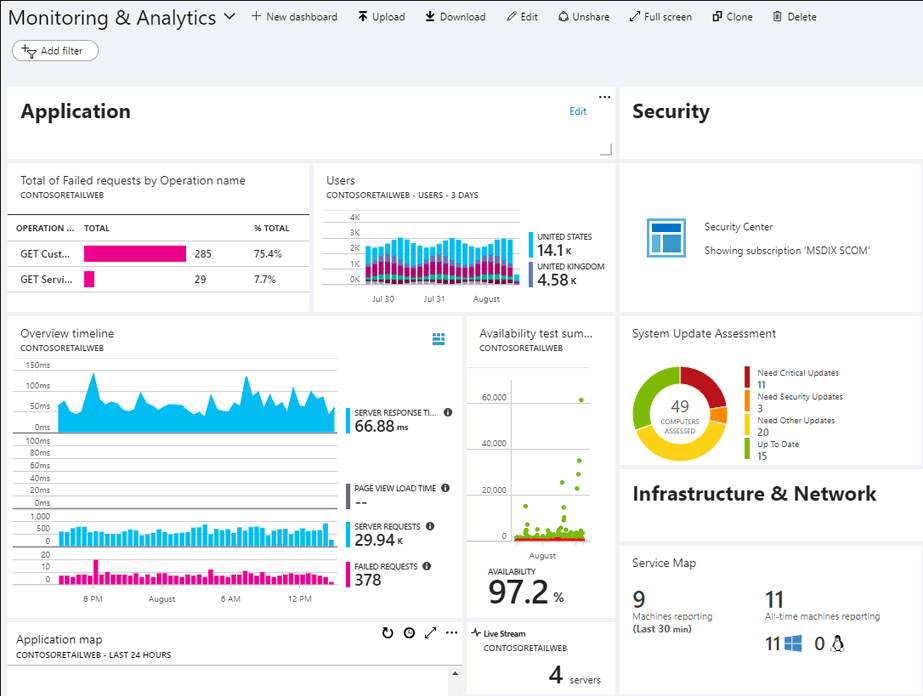Click the 9 Machines reporting count

[x=639, y=599]
